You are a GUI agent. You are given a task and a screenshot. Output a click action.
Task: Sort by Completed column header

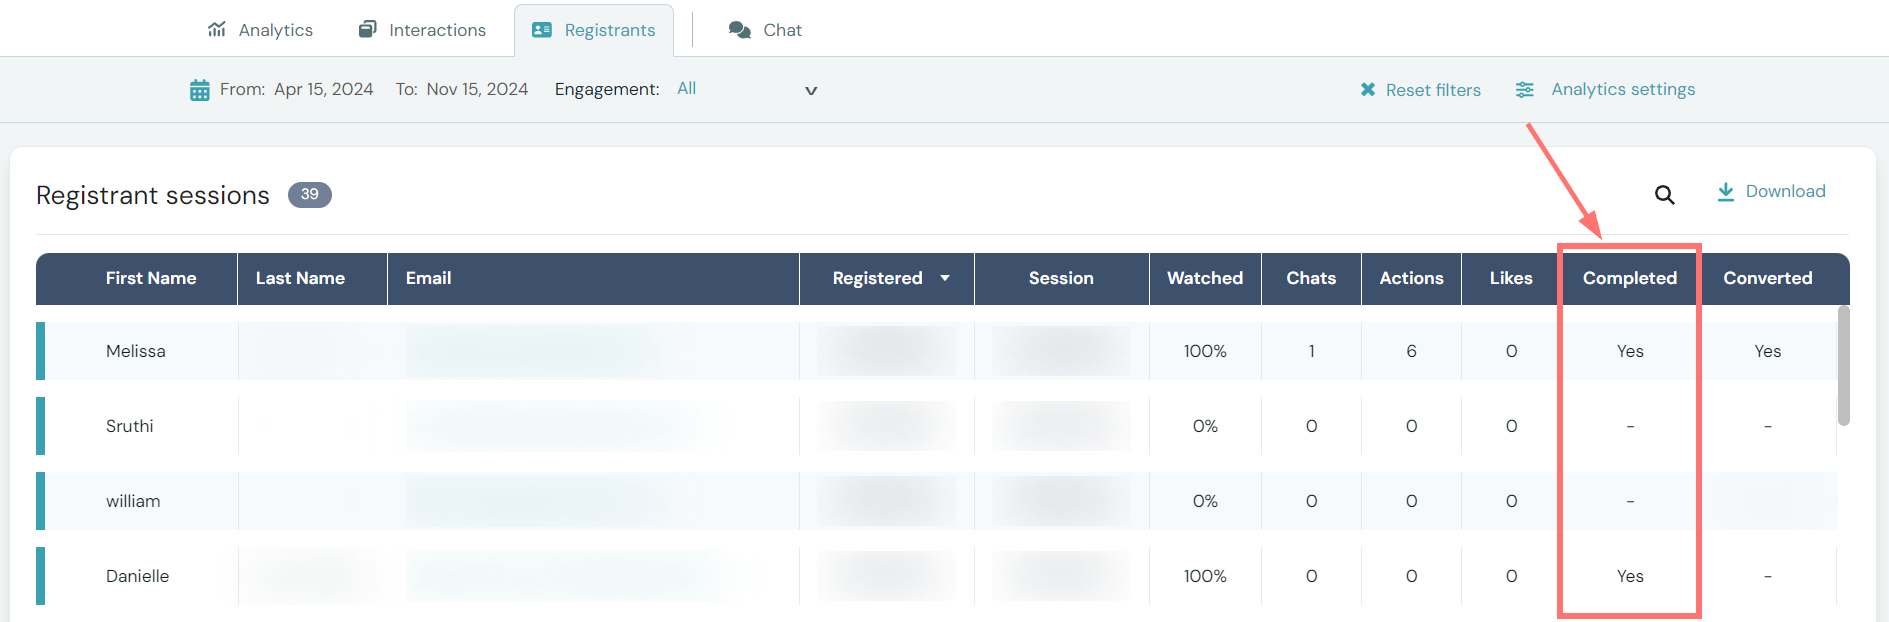[1630, 278]
